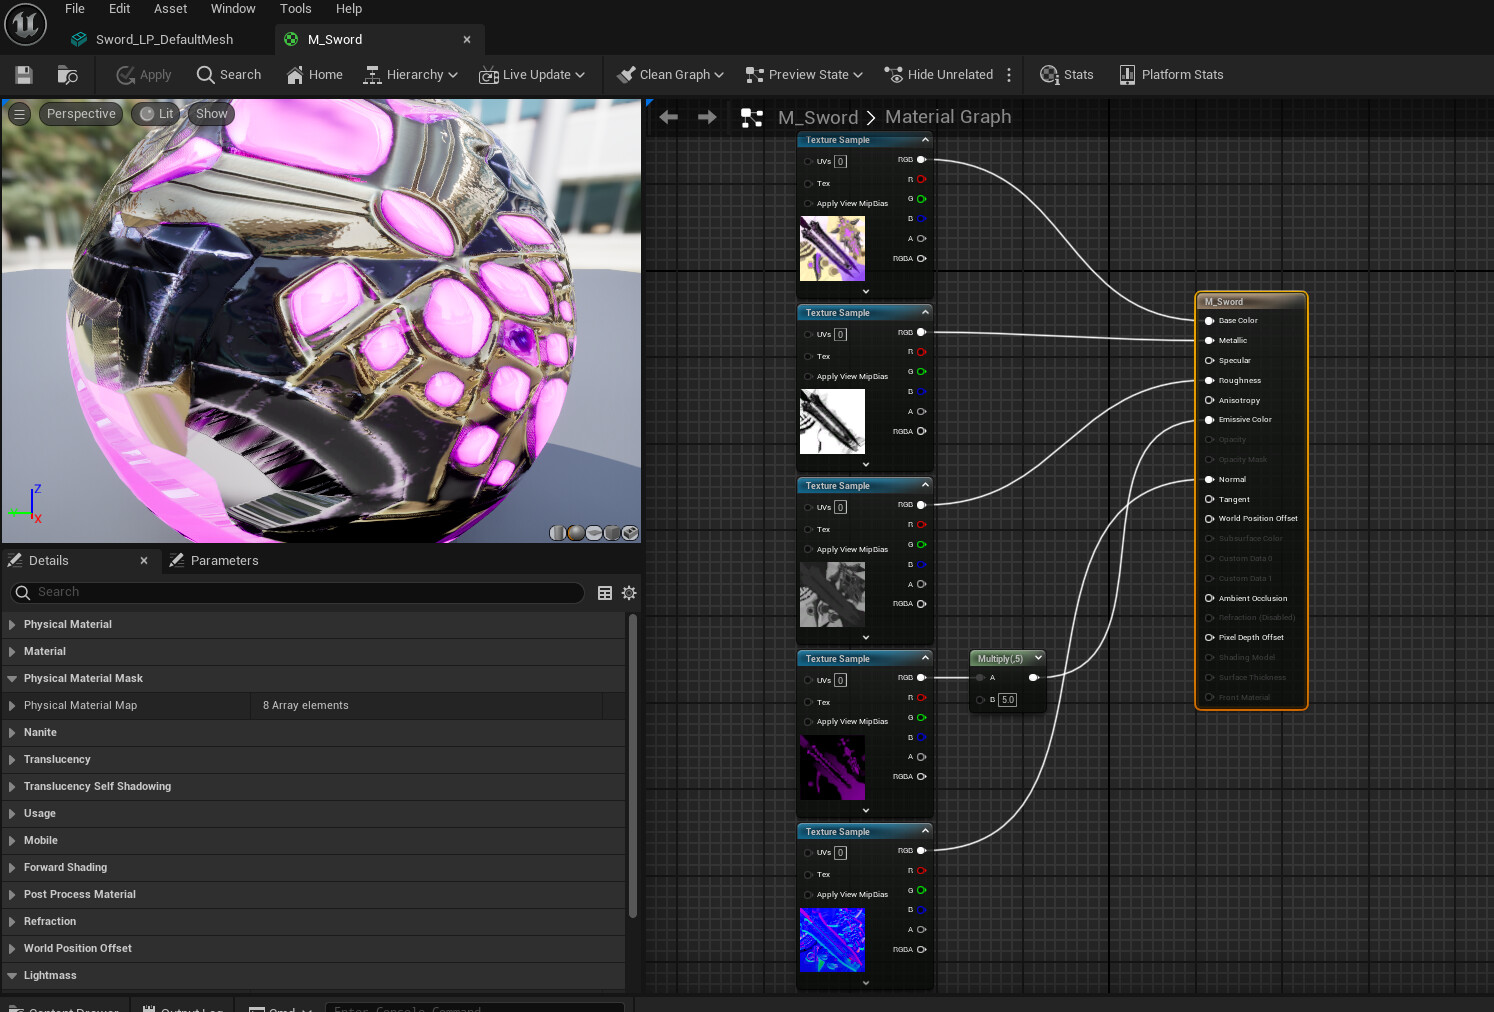Close the M_Sword tab
The image size is (1494, 1012).
tap(467, 40)
